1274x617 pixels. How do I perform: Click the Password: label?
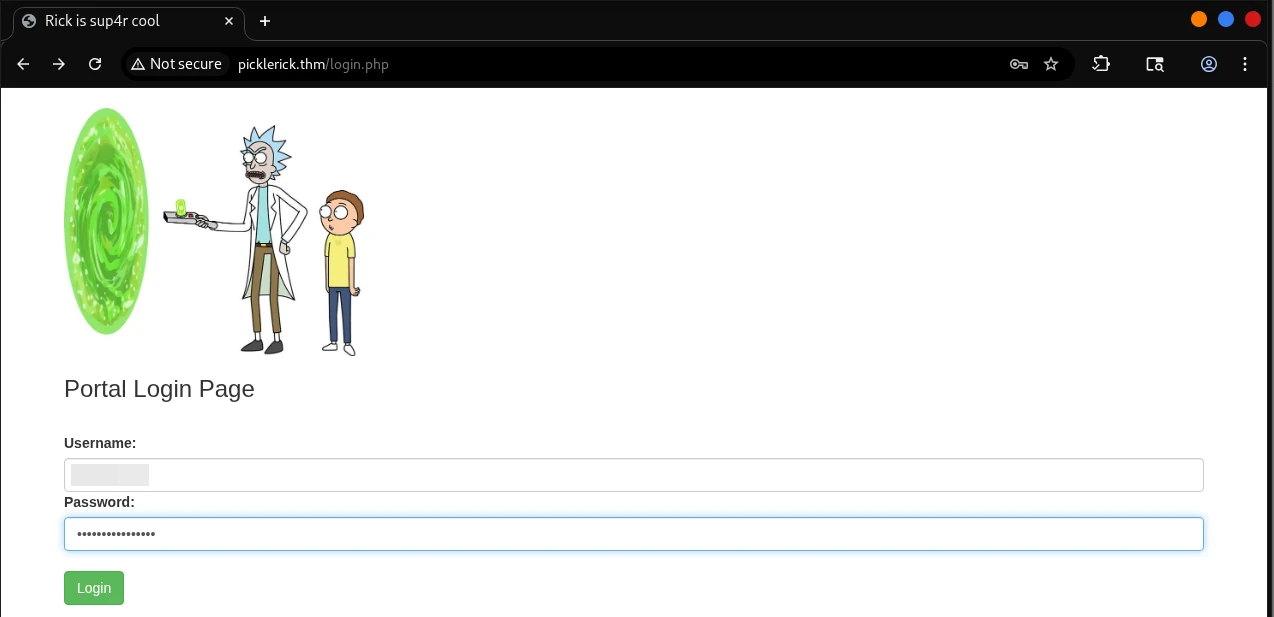99,502
